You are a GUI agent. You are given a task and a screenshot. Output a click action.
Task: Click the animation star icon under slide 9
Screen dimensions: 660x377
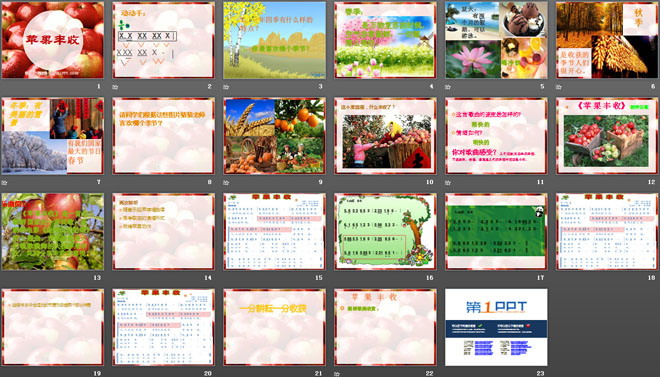226,183
